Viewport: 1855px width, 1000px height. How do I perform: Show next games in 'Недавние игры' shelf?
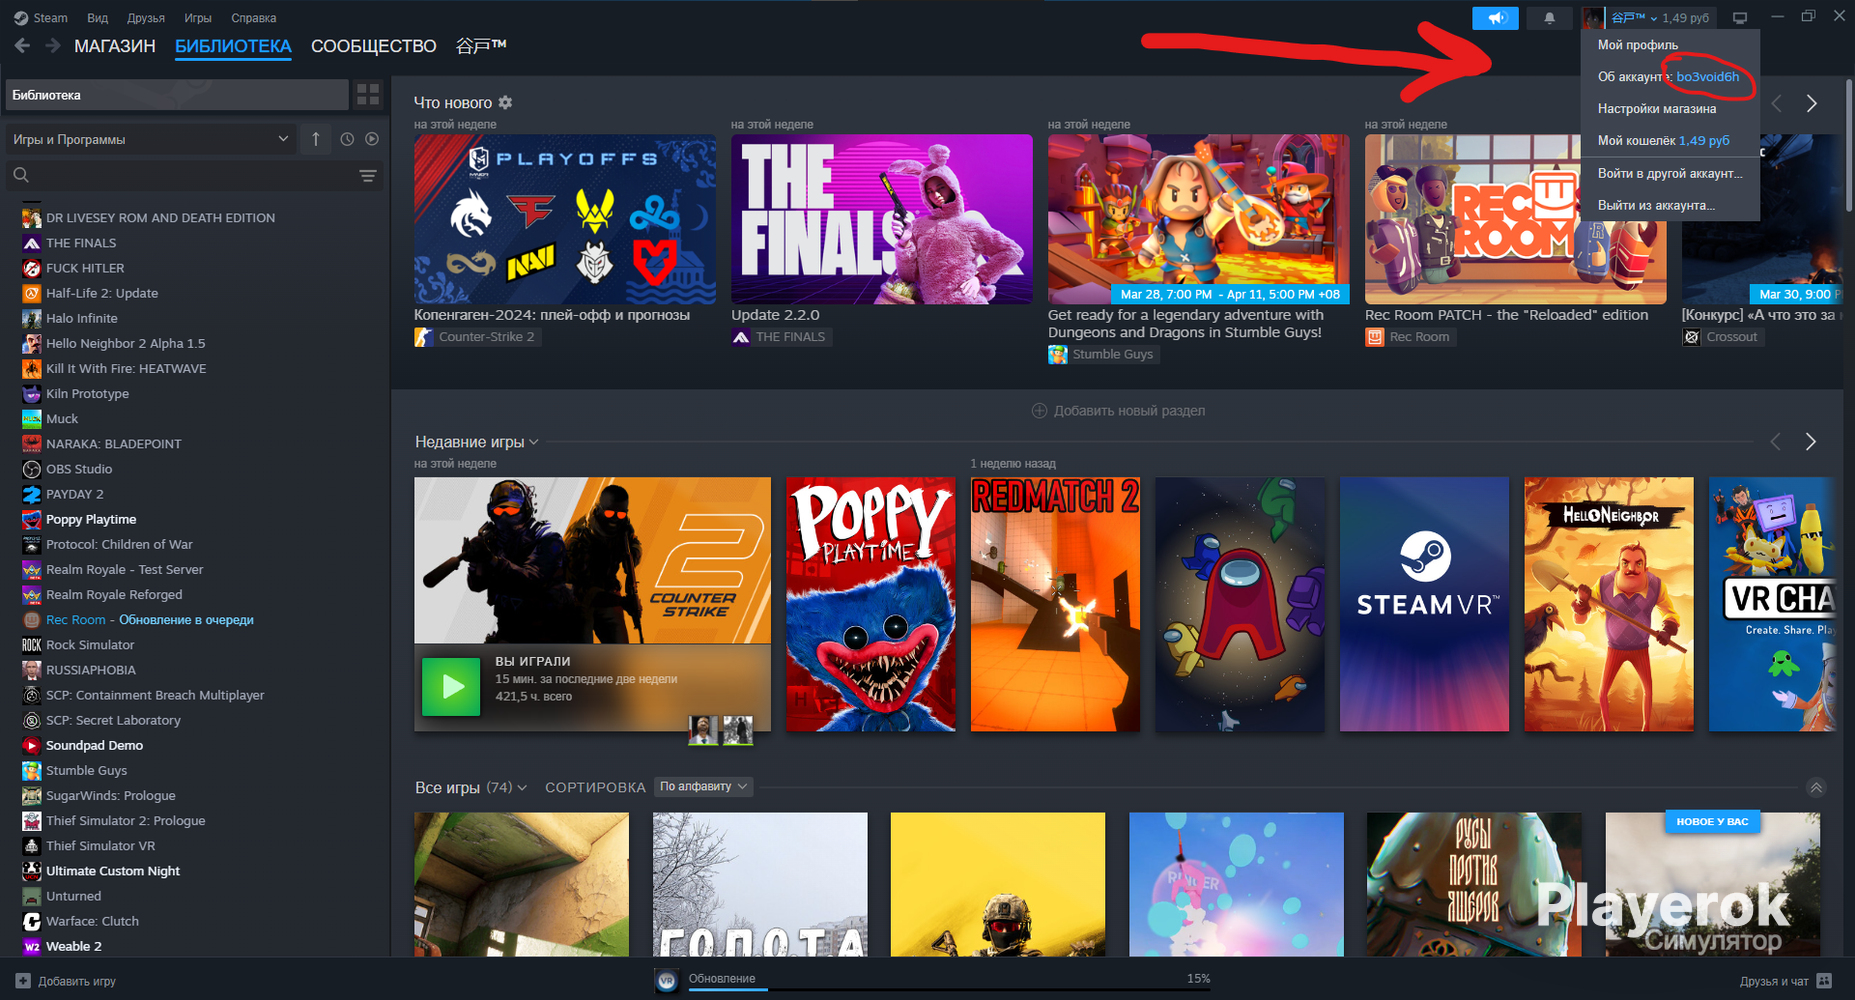1810,442
